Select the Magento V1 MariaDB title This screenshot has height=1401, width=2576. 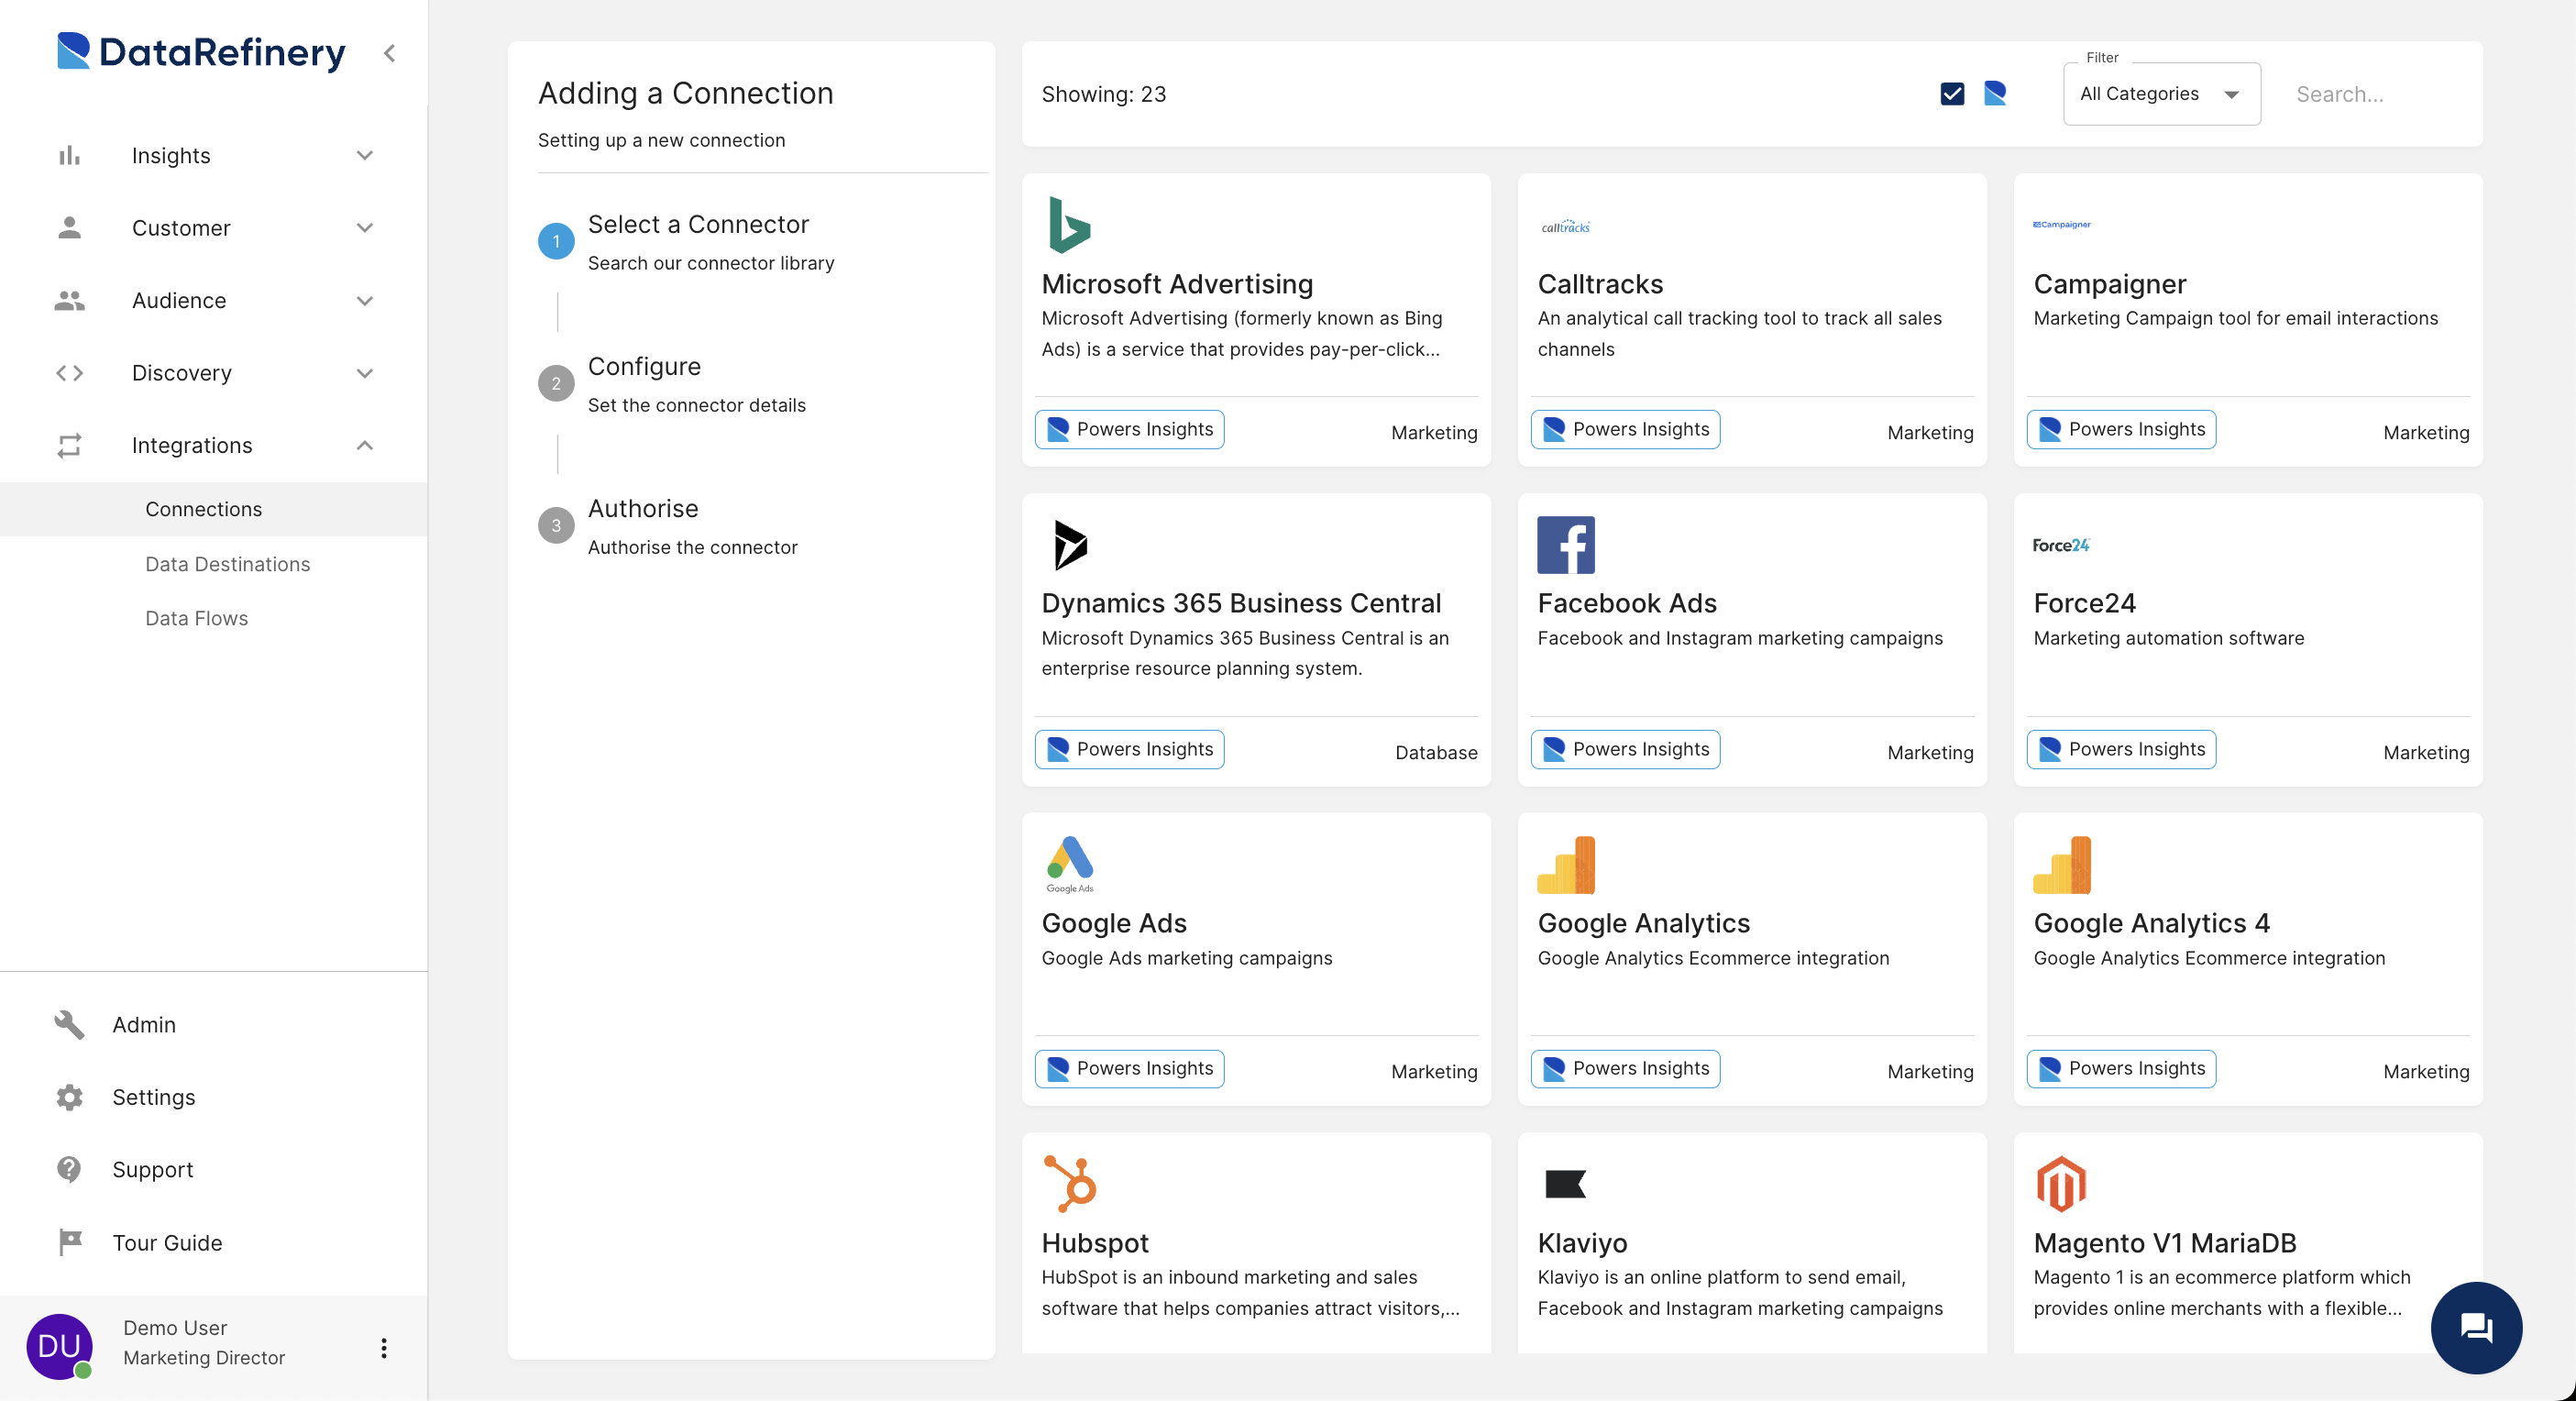2165,1243
